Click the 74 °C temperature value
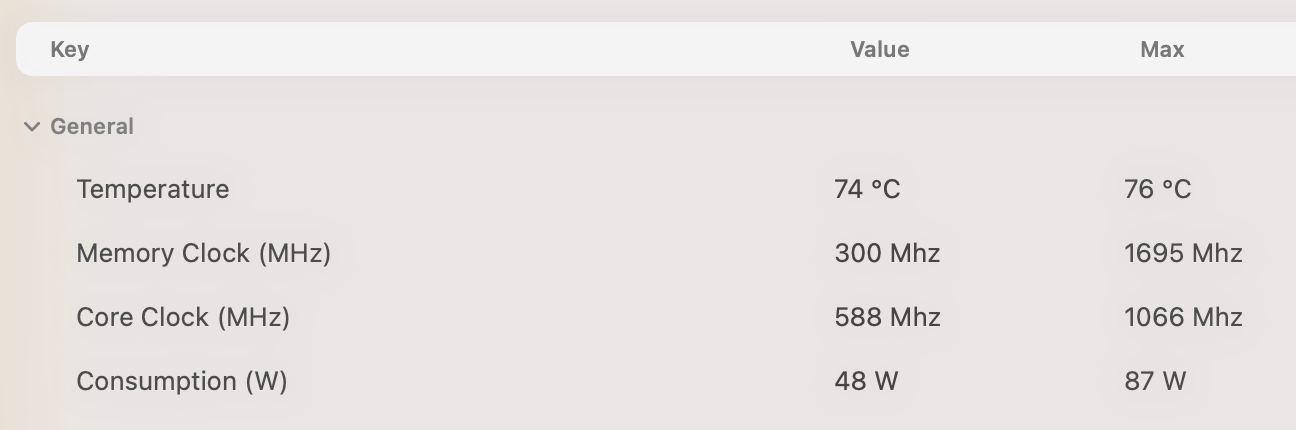Screen dimensions: 1296x430 868,190
